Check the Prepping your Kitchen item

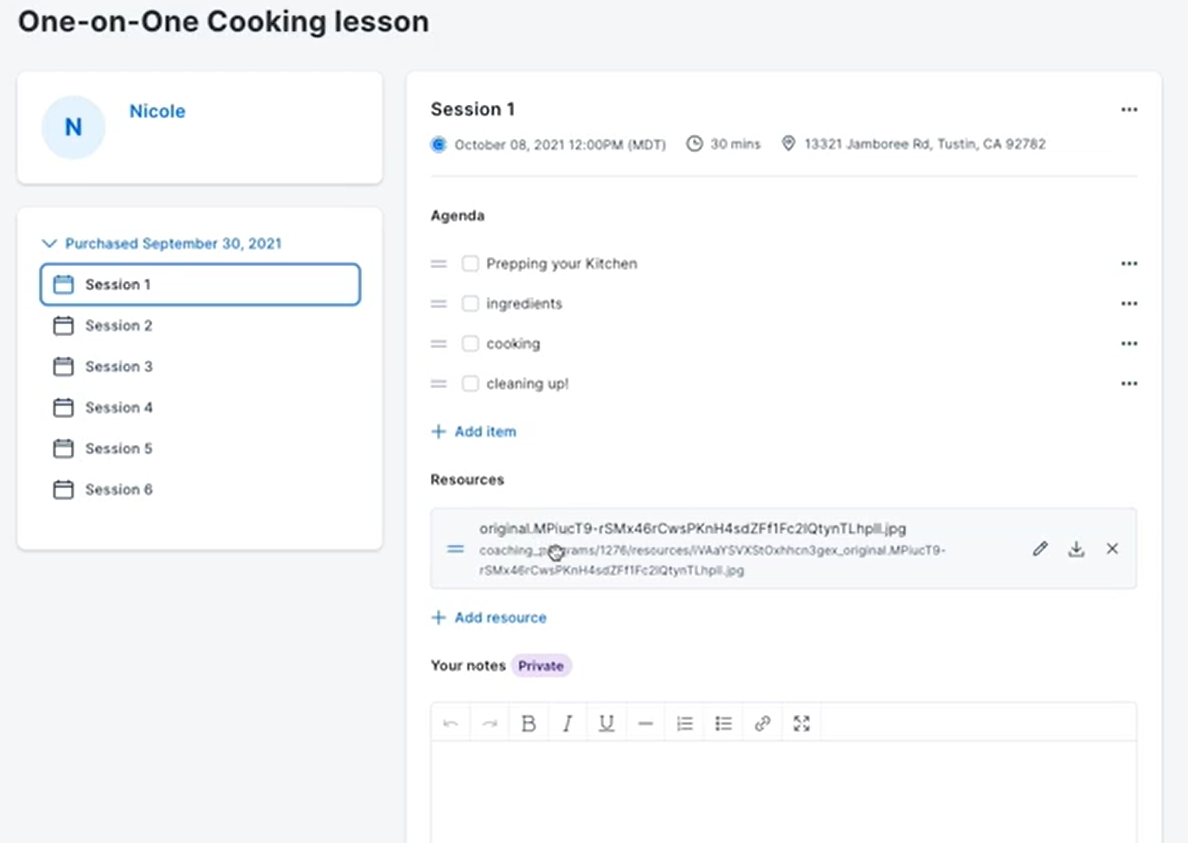click(470, 264)
